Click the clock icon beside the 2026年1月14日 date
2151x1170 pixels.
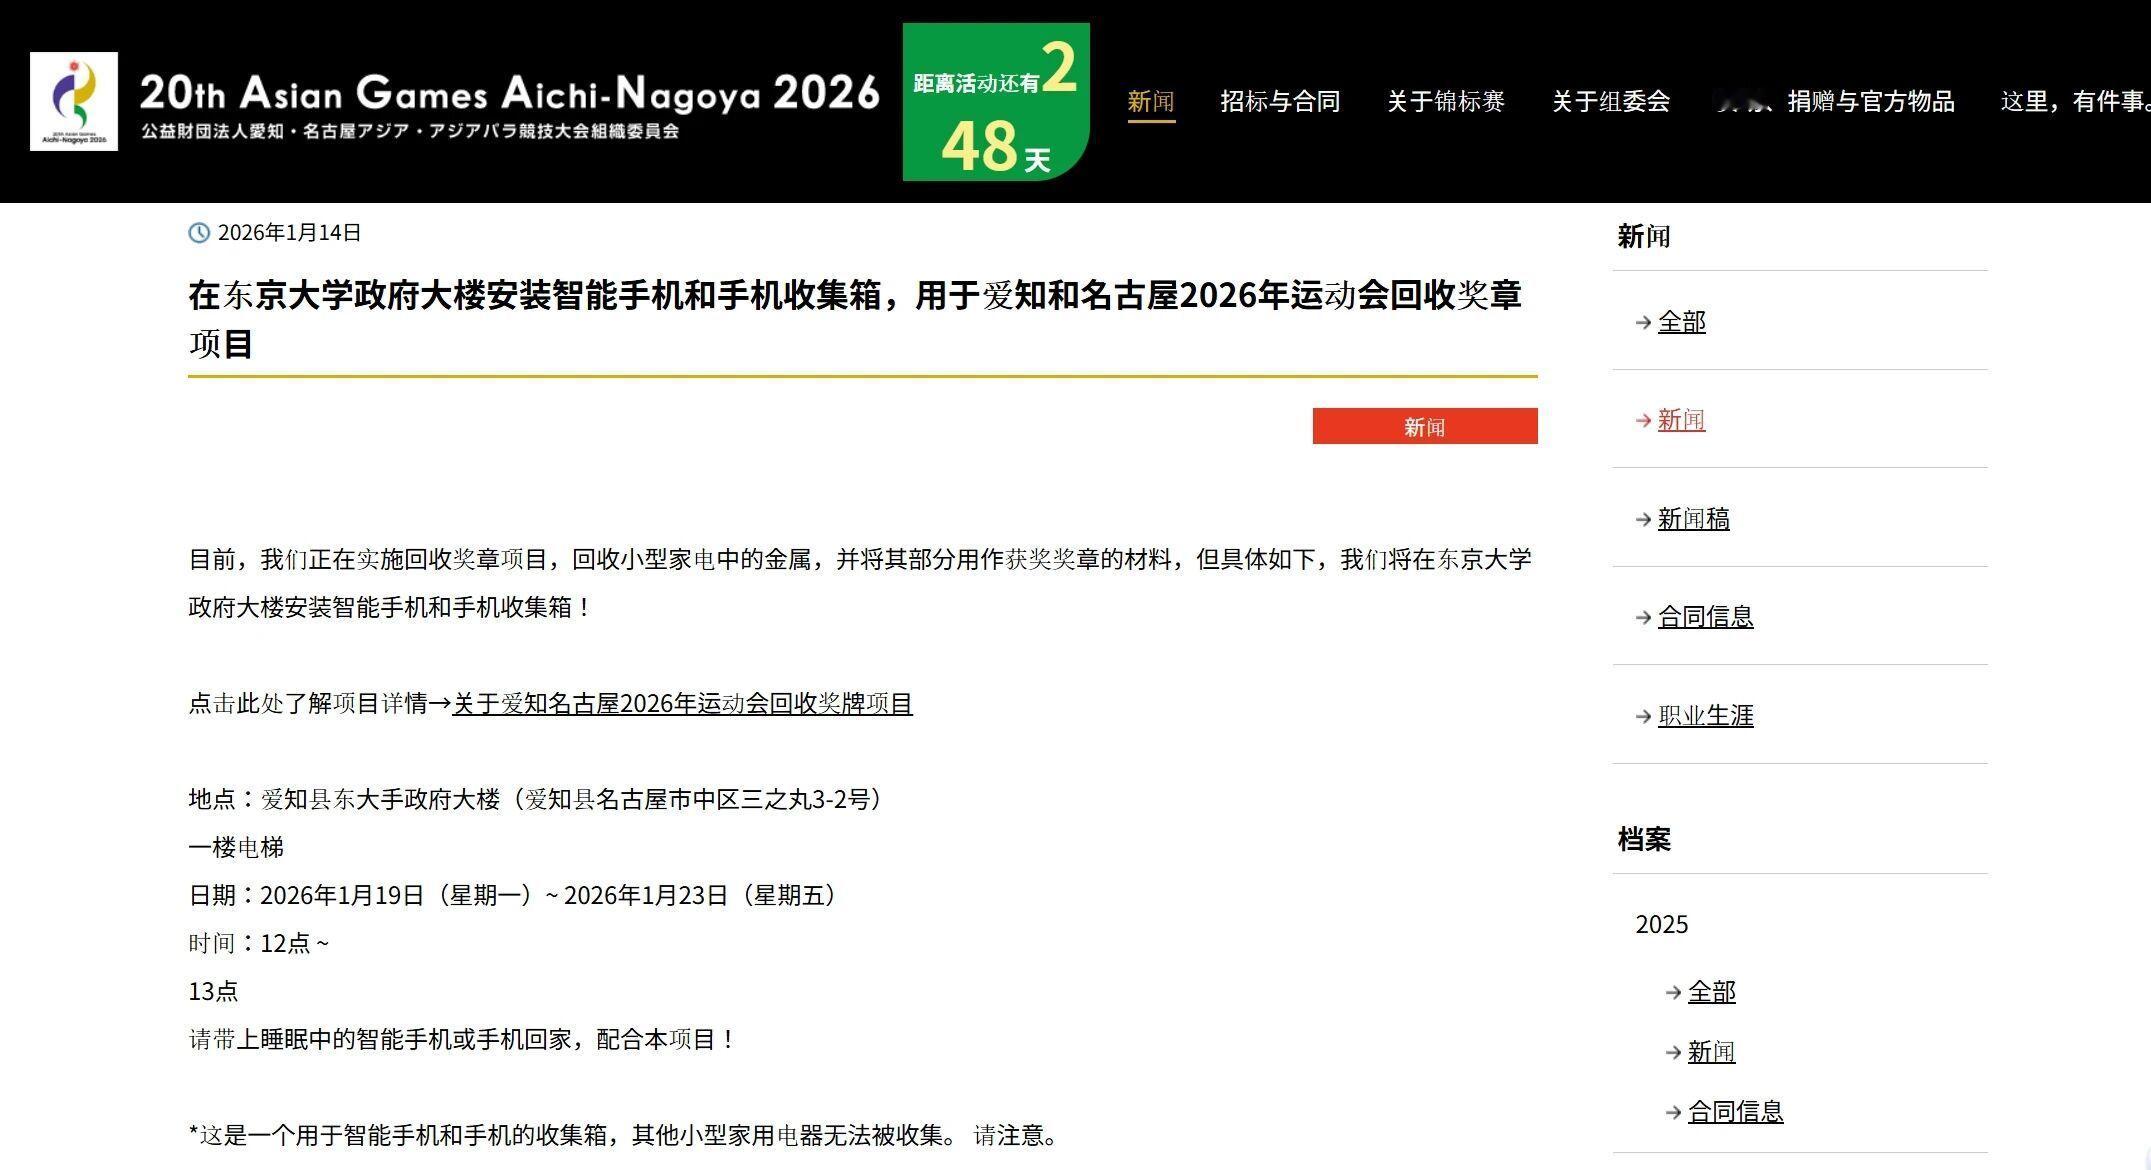point(199,233)
